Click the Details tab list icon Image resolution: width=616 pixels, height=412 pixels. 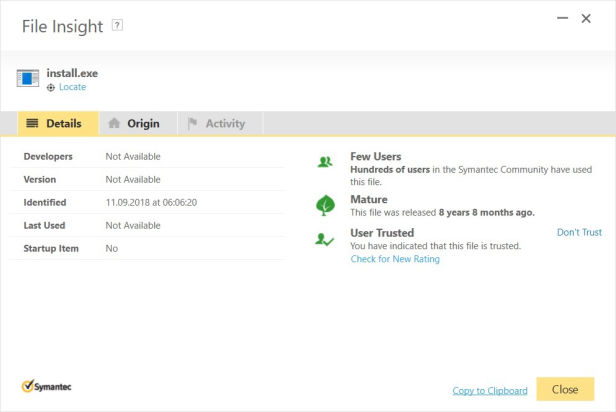tap(32, 123)
